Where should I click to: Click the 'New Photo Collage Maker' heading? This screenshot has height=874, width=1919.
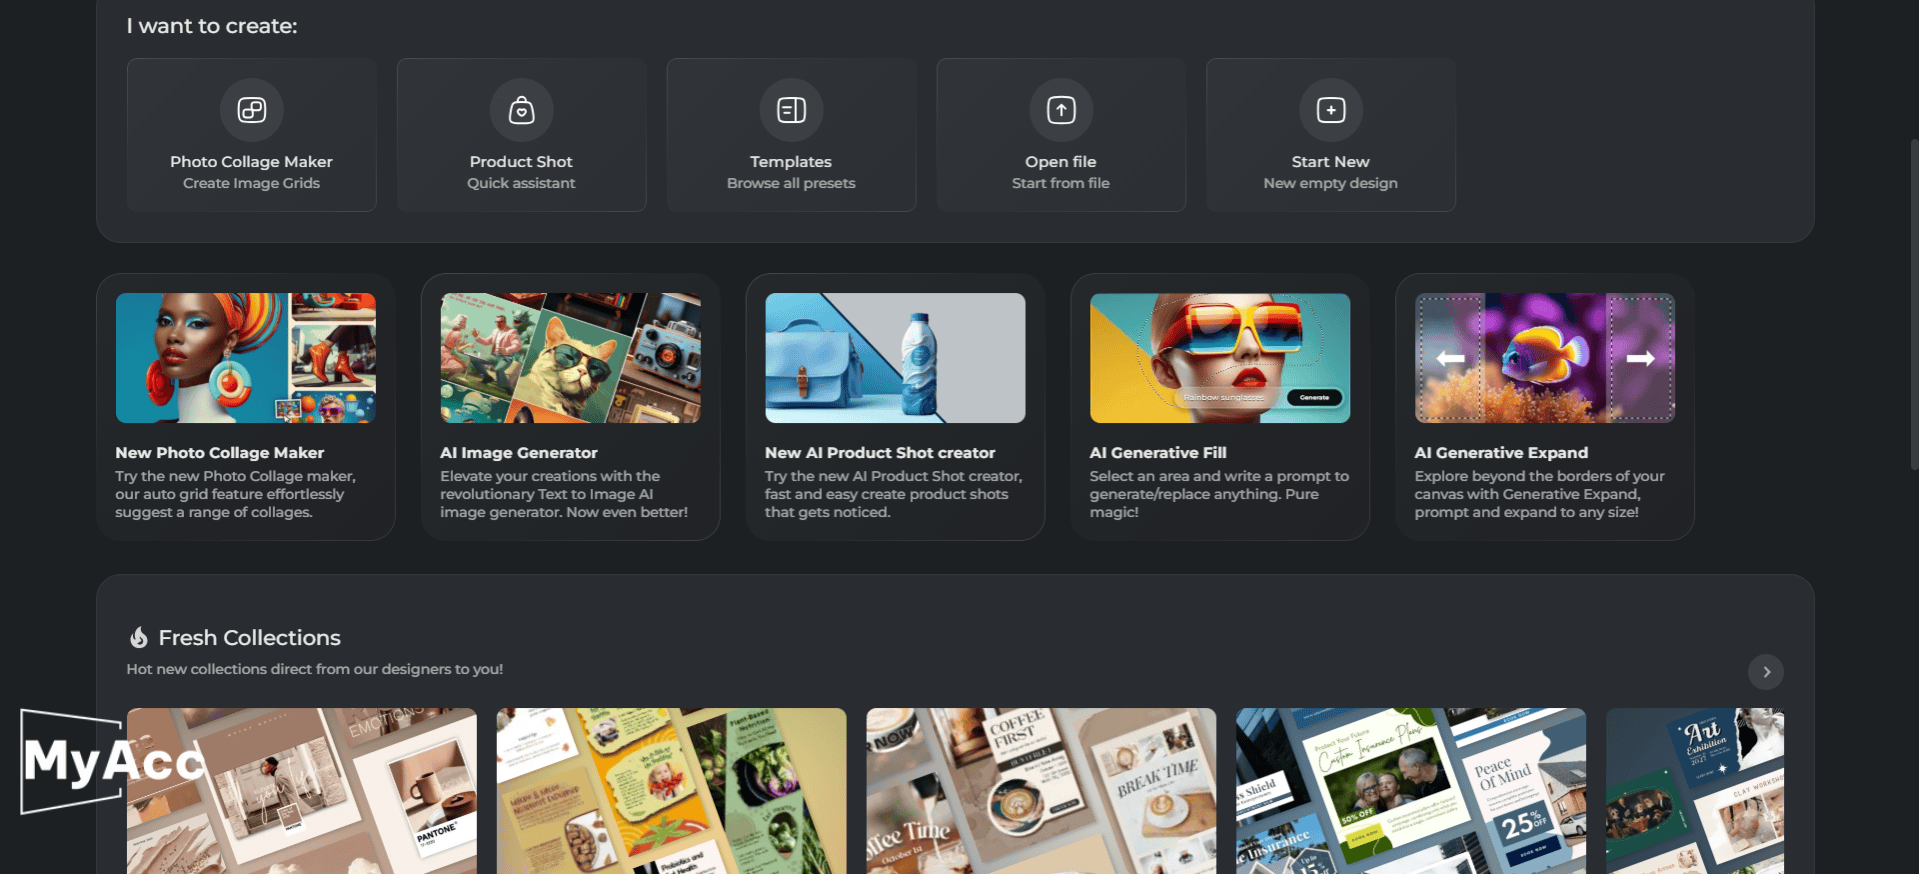click(220, 453)
